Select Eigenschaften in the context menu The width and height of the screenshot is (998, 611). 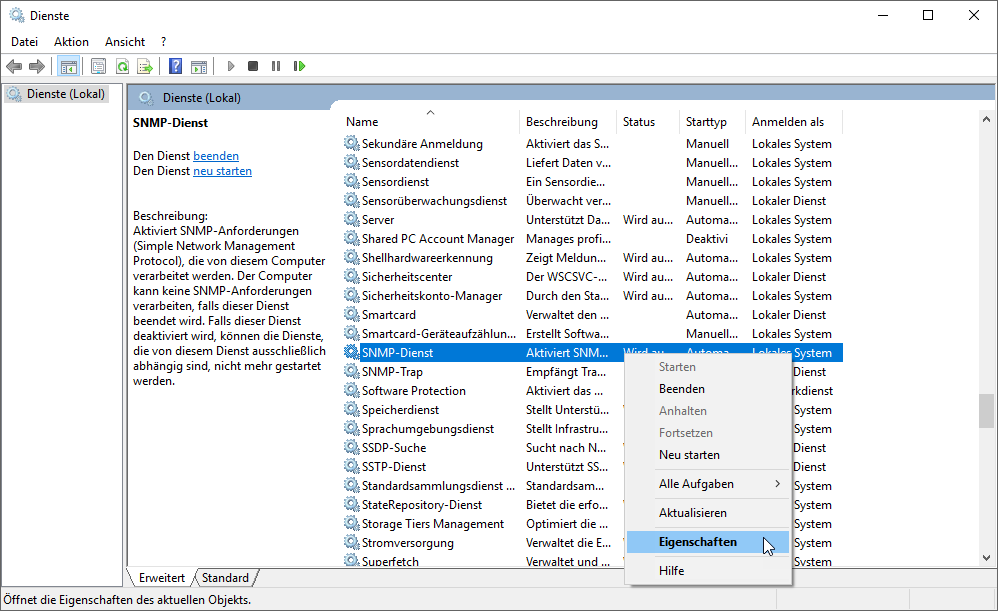click(x=708, y=542)
